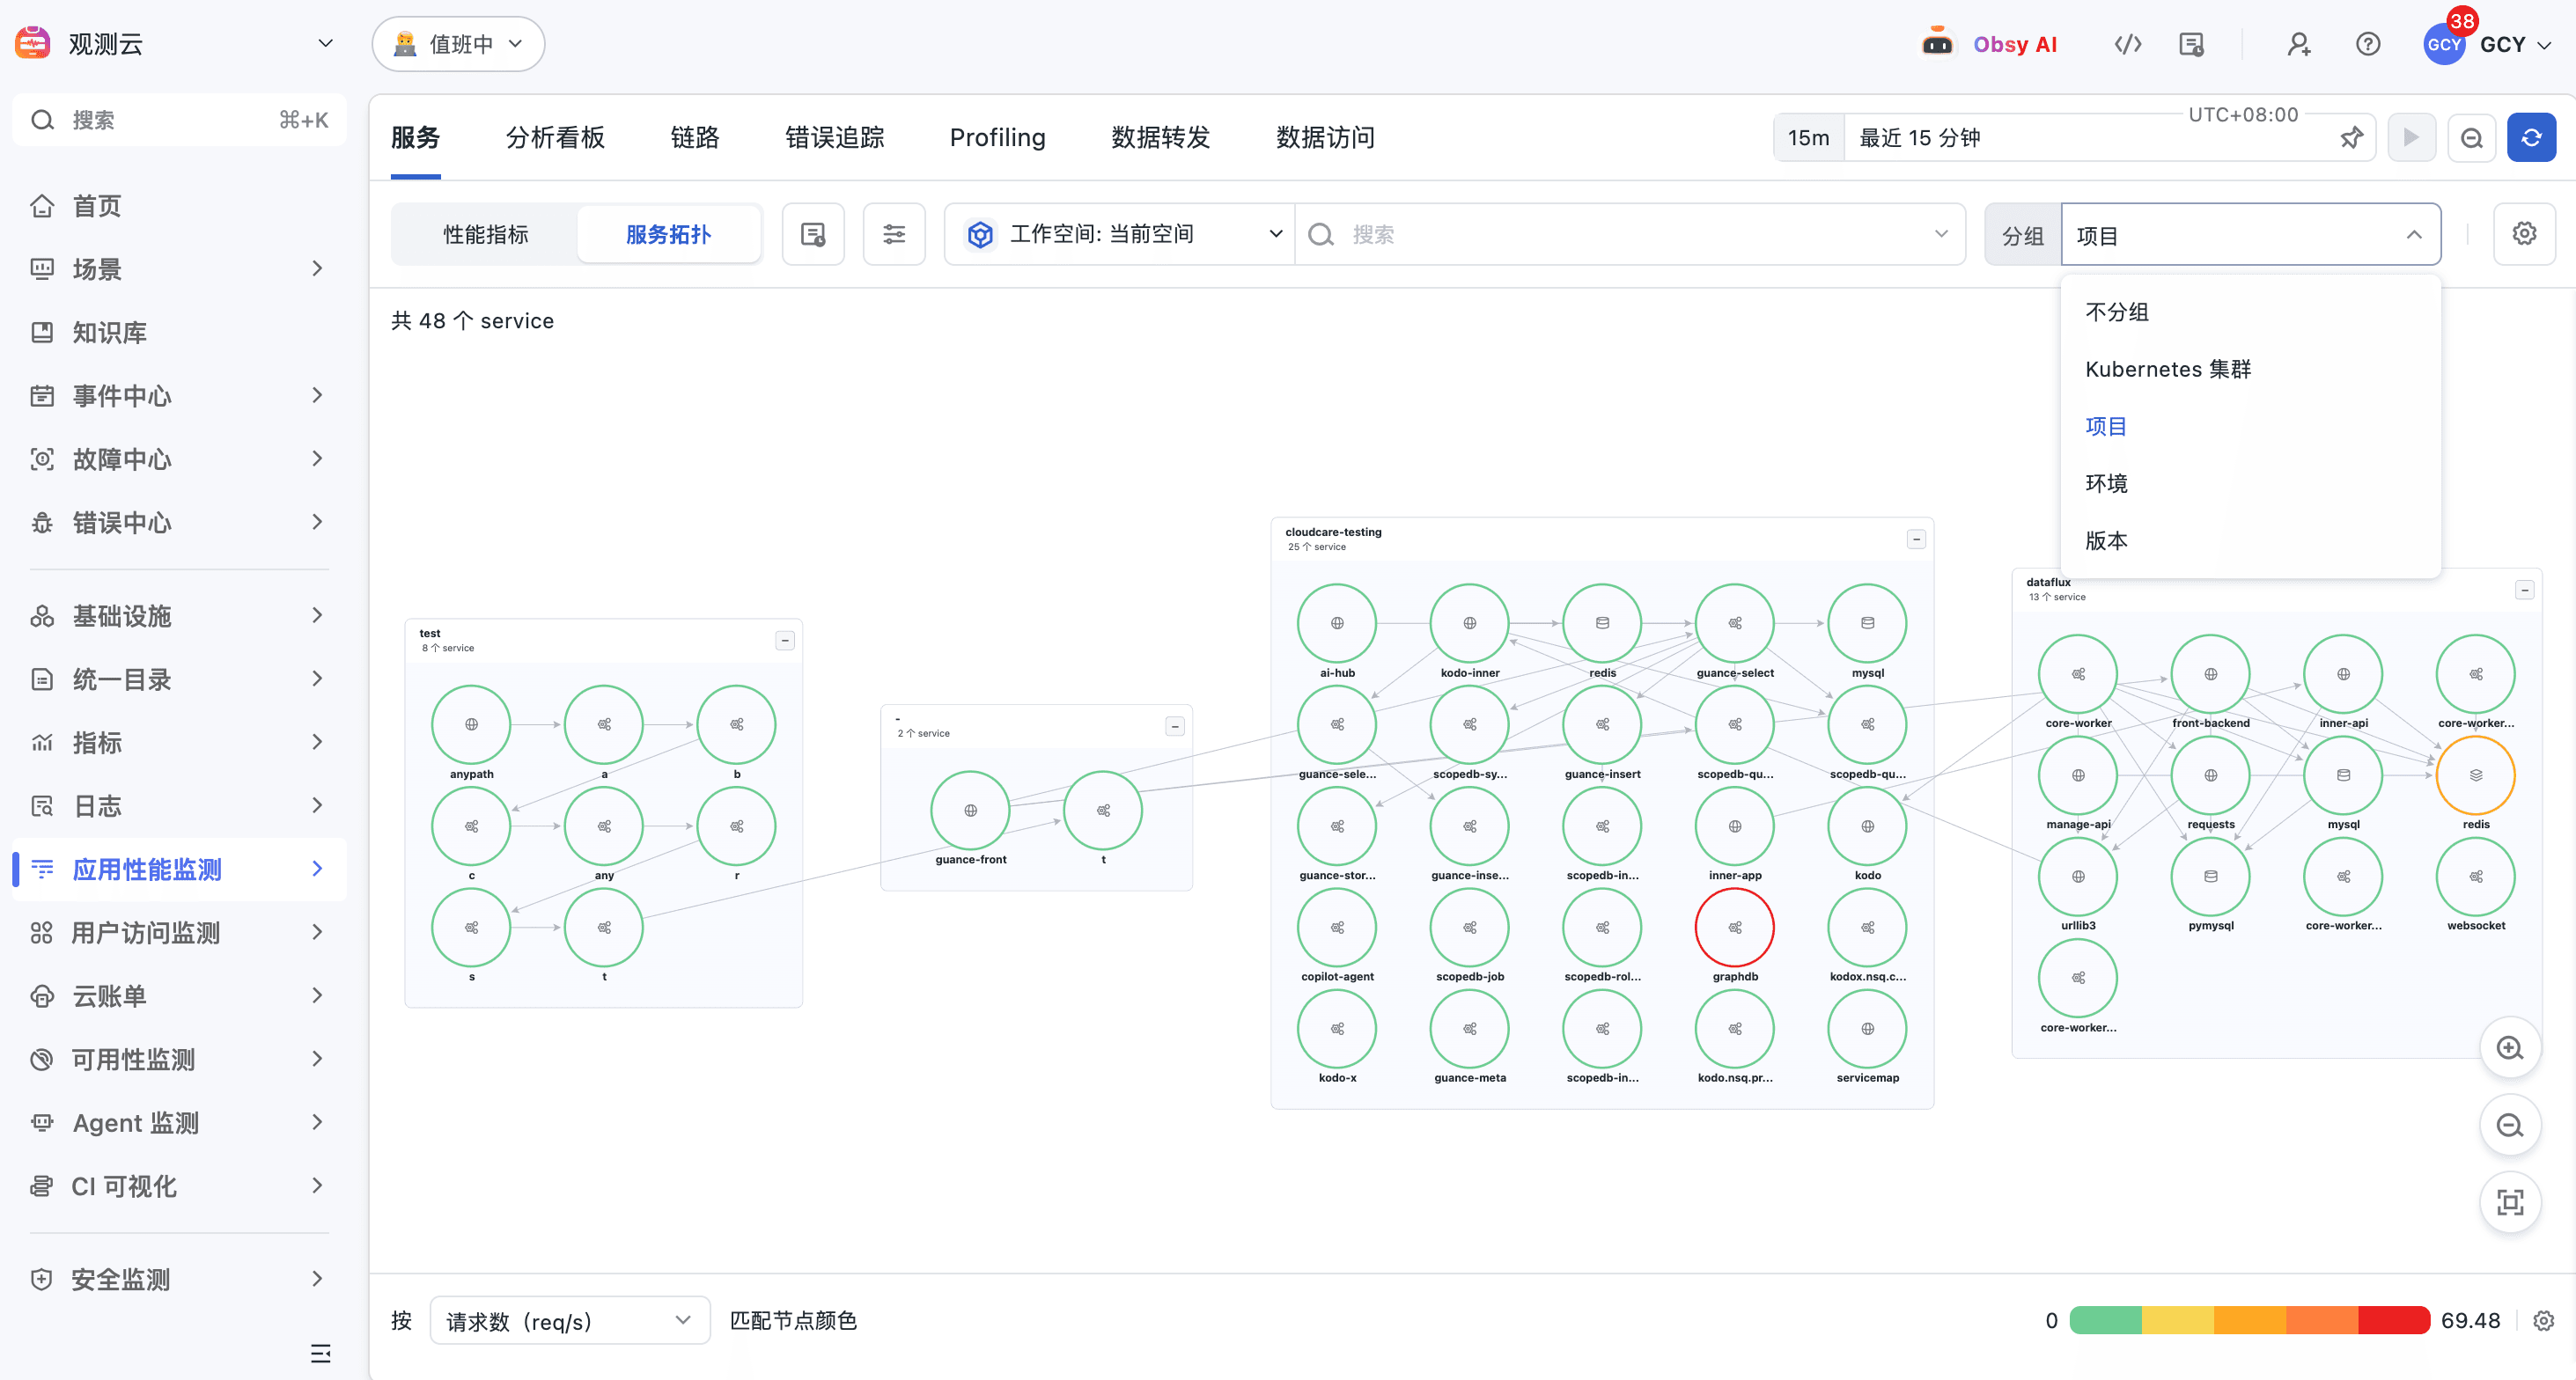2576x1380 pixels.
Task: Open the help question mark icon
Action: pyautogui.click(x=2368, y=44)
